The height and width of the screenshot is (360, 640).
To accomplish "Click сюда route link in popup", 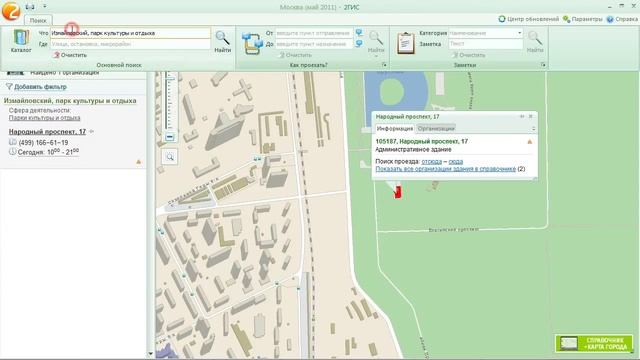I will (x=456, y=162).
